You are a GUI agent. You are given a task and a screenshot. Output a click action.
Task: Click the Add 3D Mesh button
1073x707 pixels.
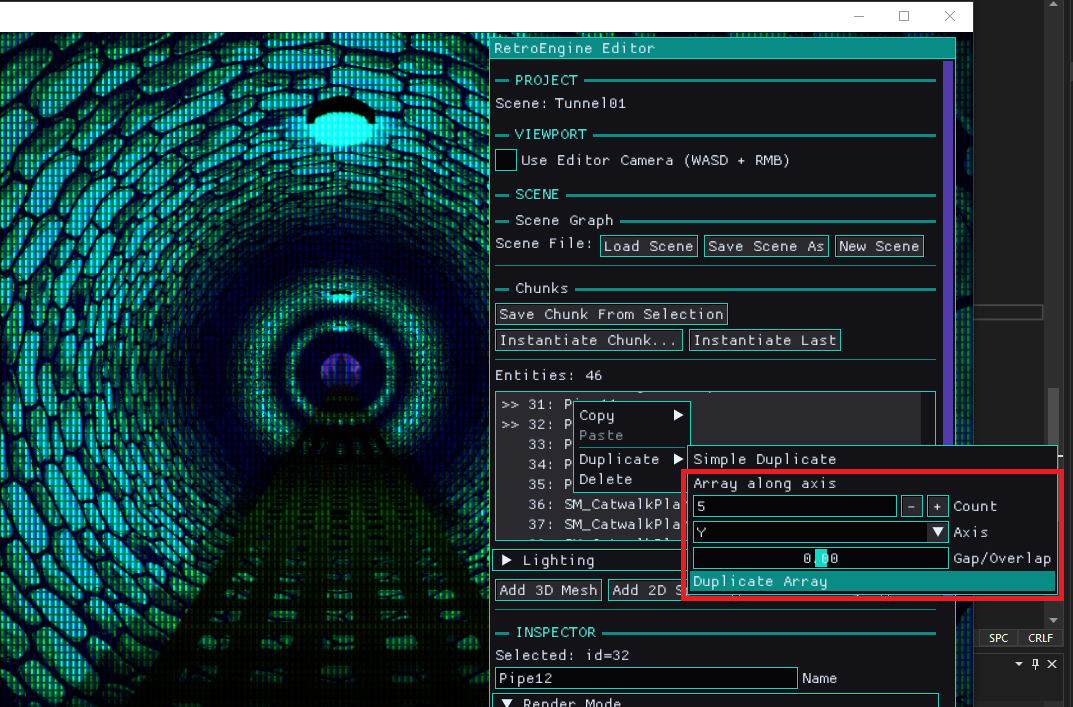point(548,590)
